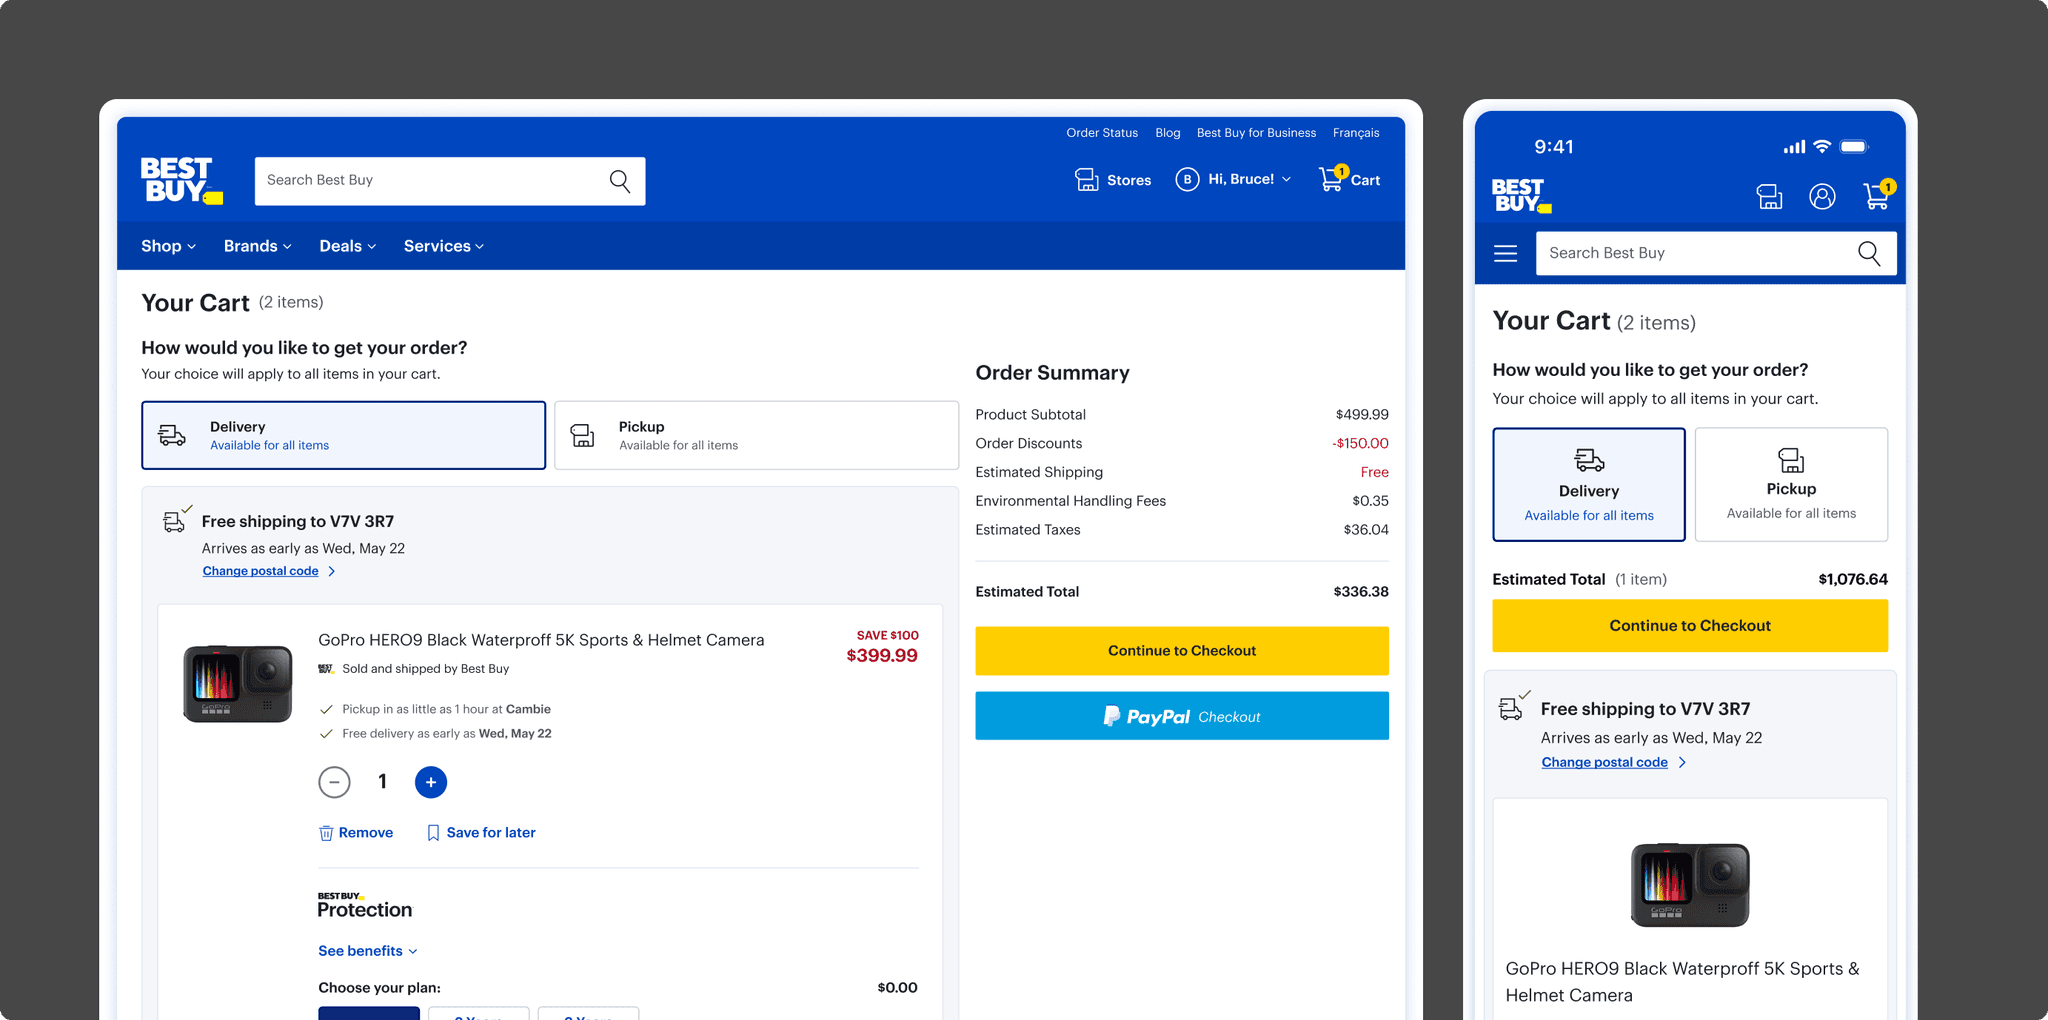This screenshot has width=2048, height=1020.
Task: Click desktop Change postal code chevron arrow
Action: [332, 571]
